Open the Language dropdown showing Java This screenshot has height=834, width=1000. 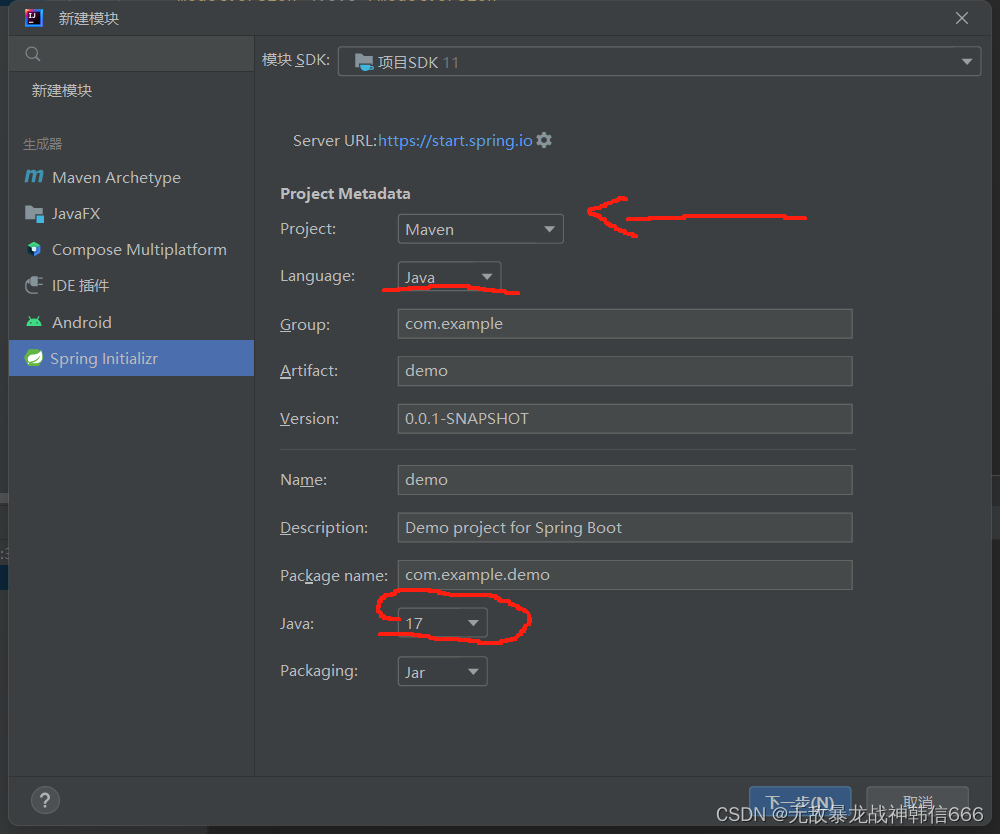(x=449, y=277)
